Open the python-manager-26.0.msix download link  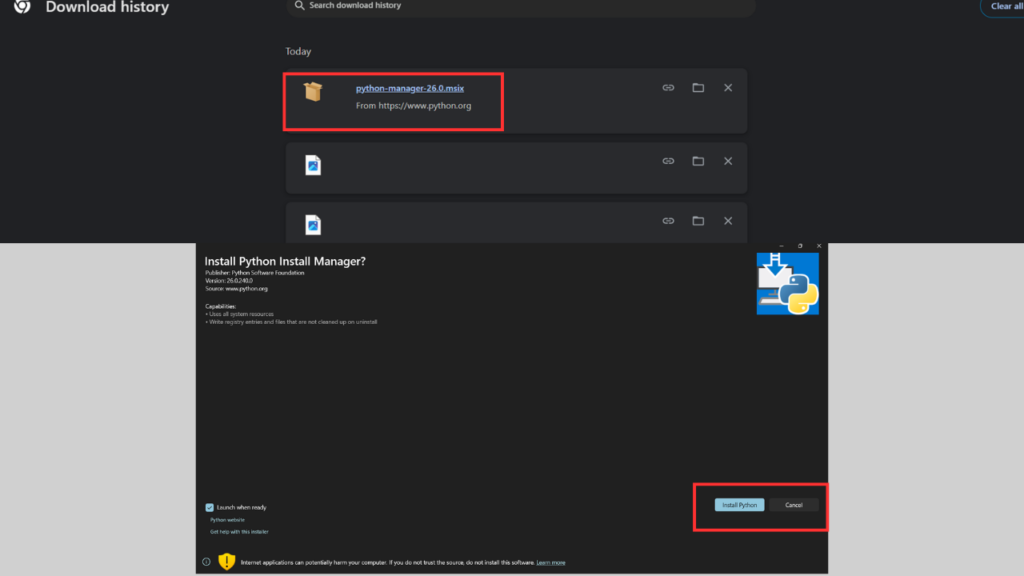(x=409, y=88)
